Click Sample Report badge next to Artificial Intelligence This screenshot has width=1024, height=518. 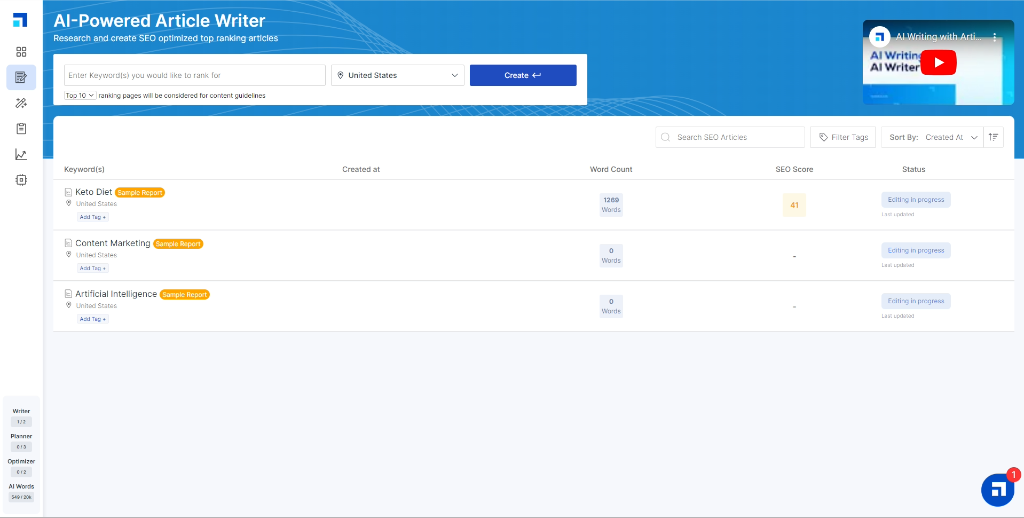pyautogui.click(x=185, y=295)
